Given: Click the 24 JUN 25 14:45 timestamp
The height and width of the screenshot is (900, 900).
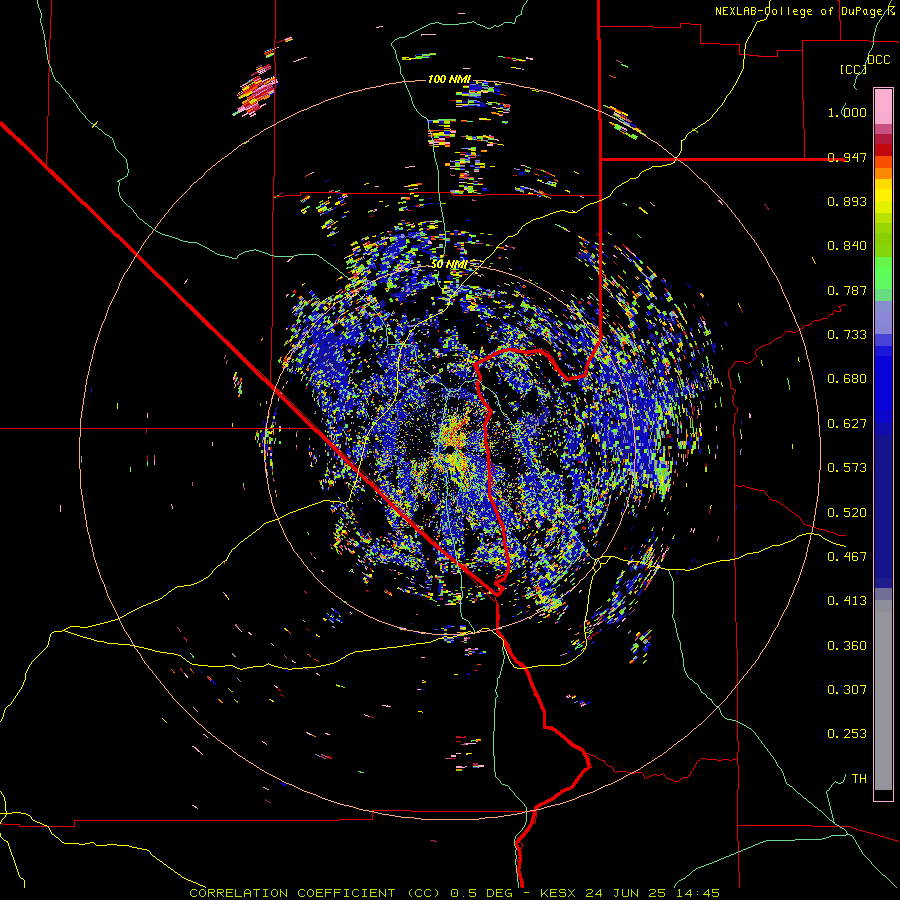Looking at the screenshot, I should click(653, 893).
